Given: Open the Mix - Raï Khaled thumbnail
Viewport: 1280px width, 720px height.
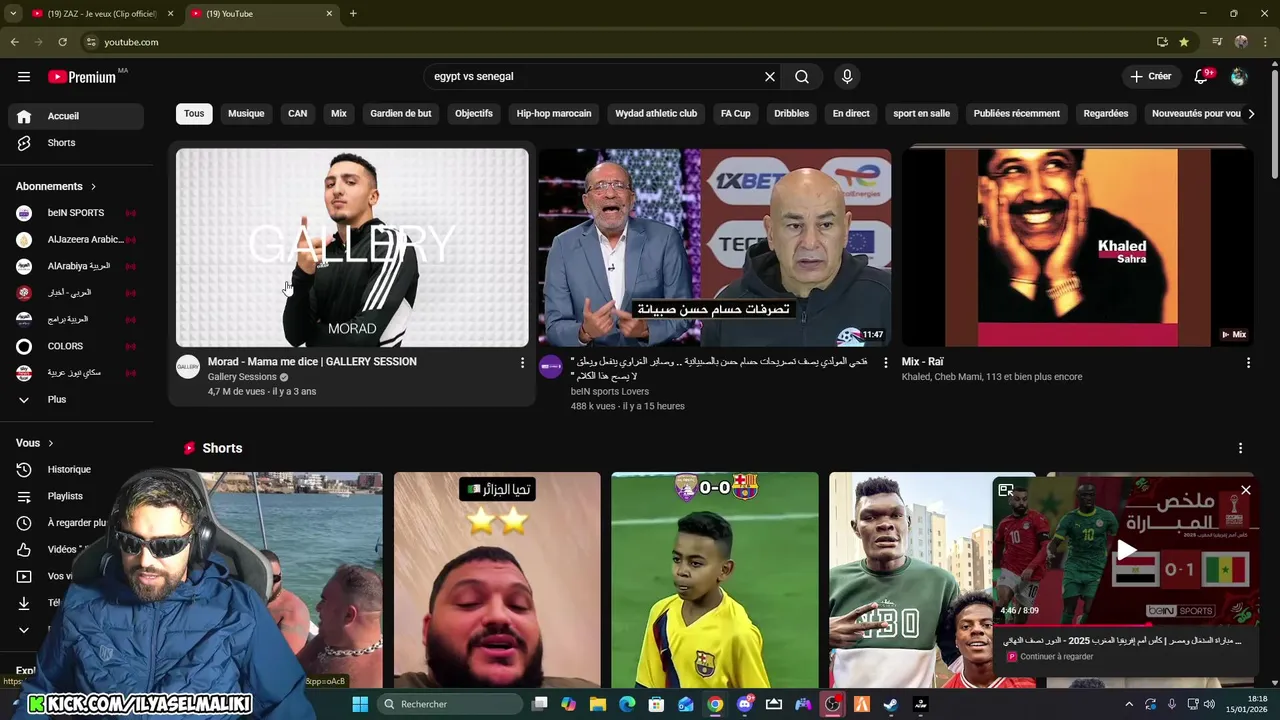Looking at the screenshot, I should click(1077, 247).
